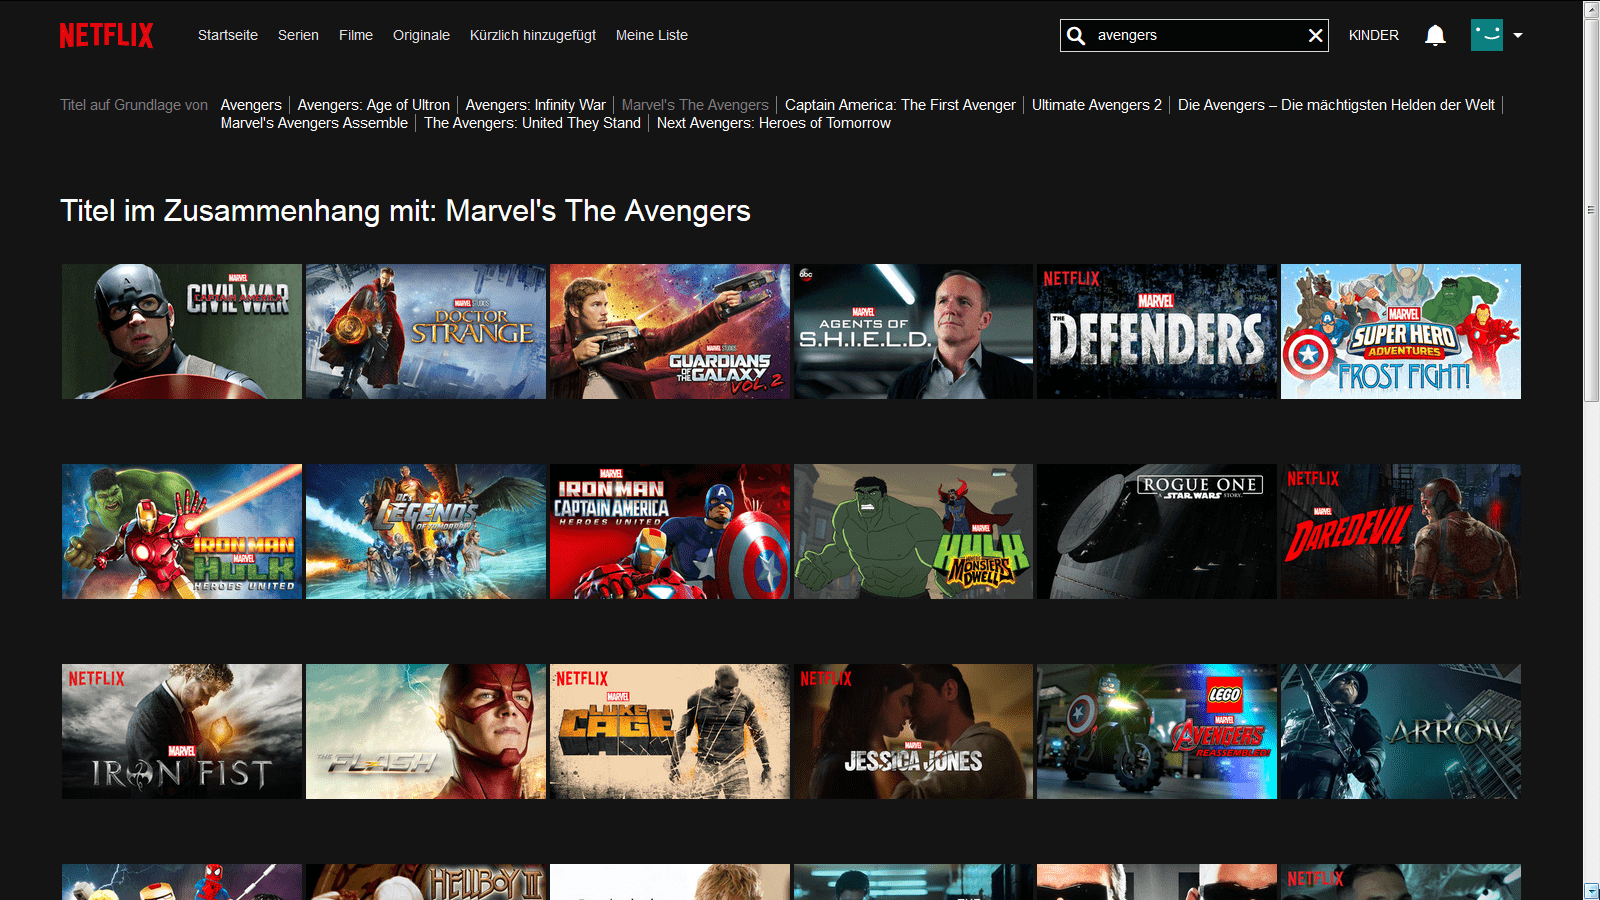Viewport: 1600px width, 900px height.
Task: Select the Avengers suggestion link
Action: (x=251, y=105)
